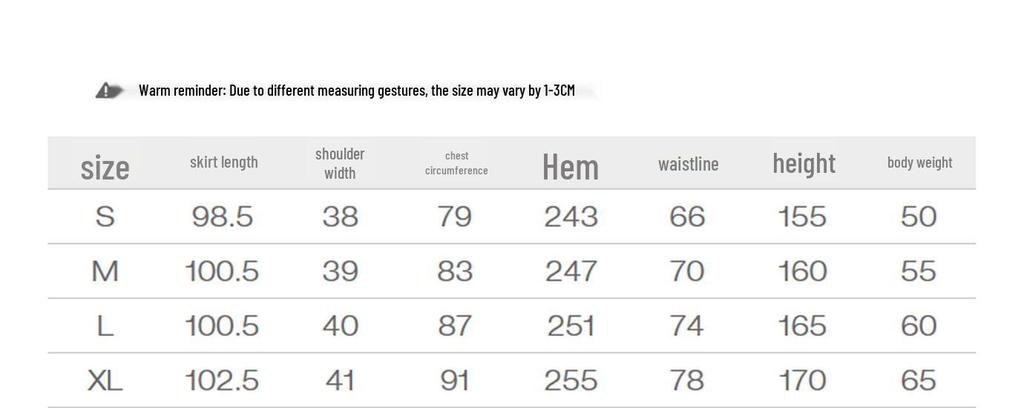Screen dimensions: 1024x408
Task: Select the 102.5 skirt length cell
Action: (x=222, y=380)
